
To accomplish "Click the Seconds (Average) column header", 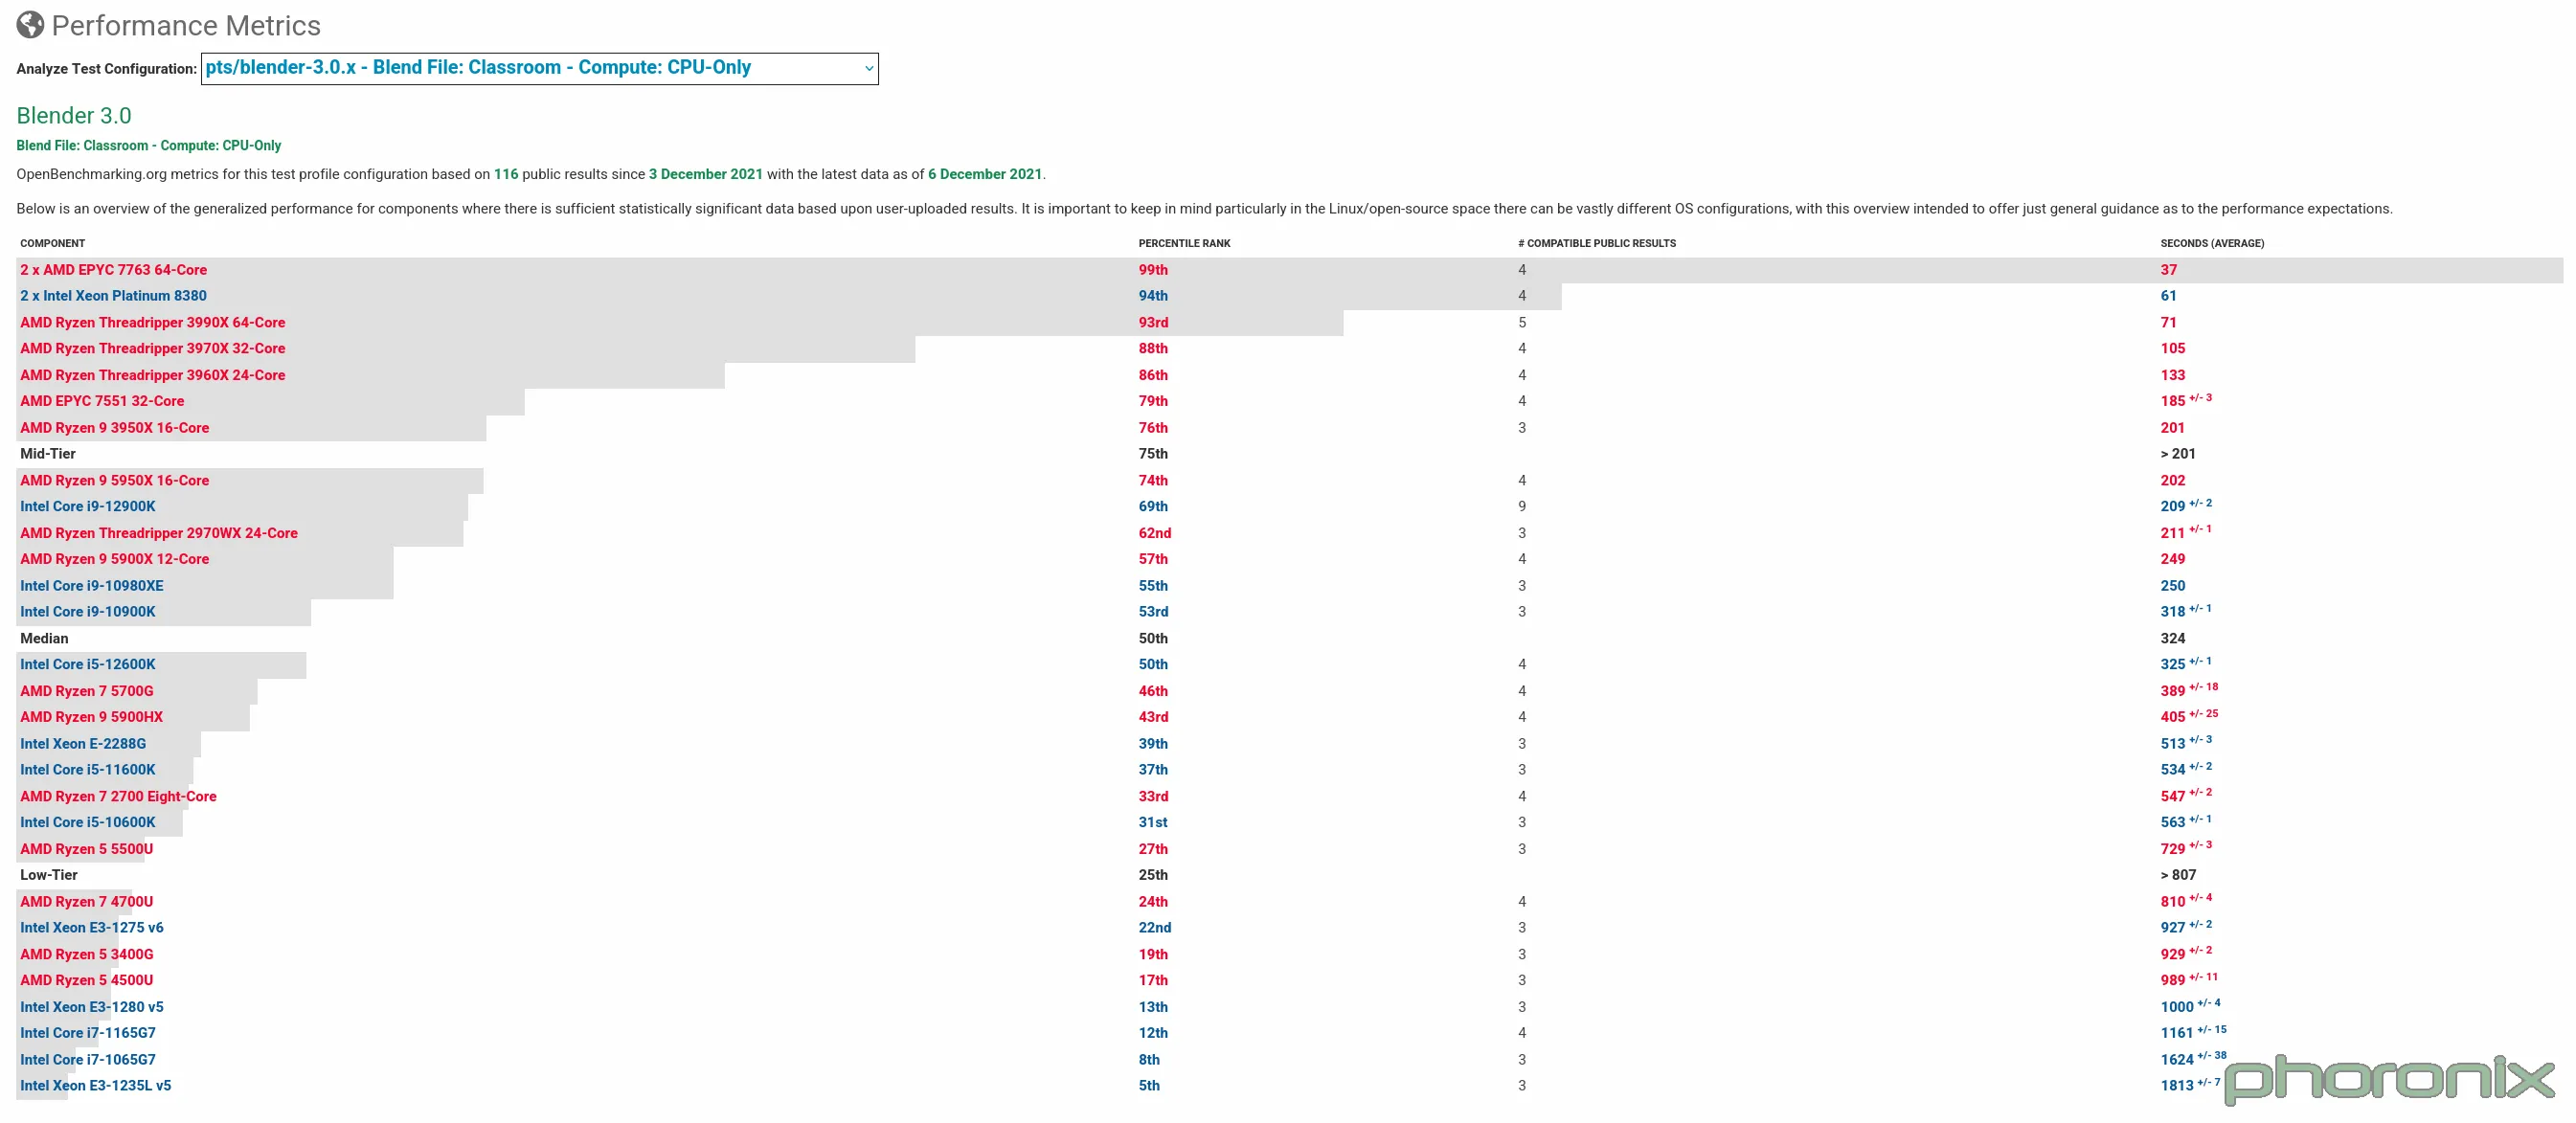I will 2211,244.
